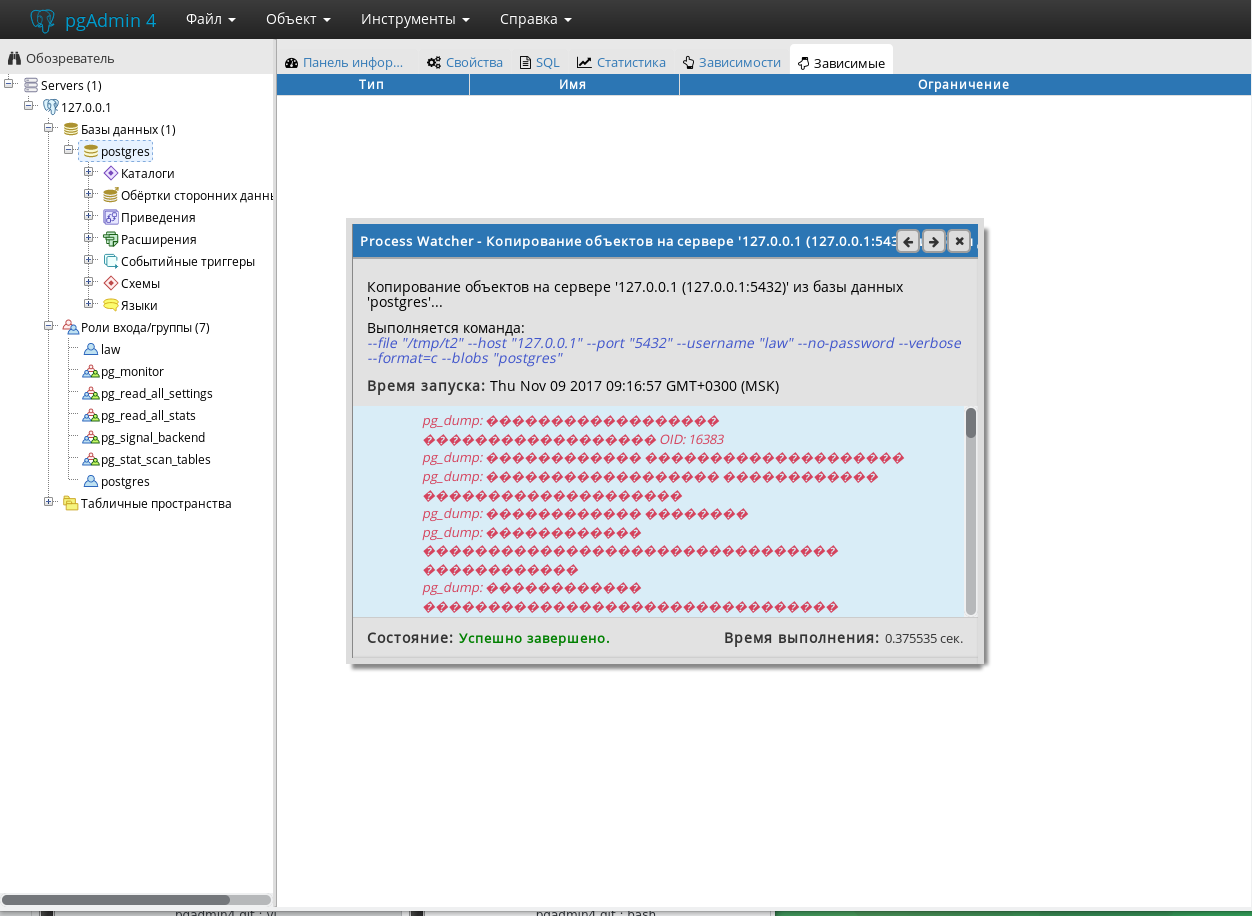Click the law role user icon
This screenshot has width=1252, height=916.
click(x=91, y=349)
